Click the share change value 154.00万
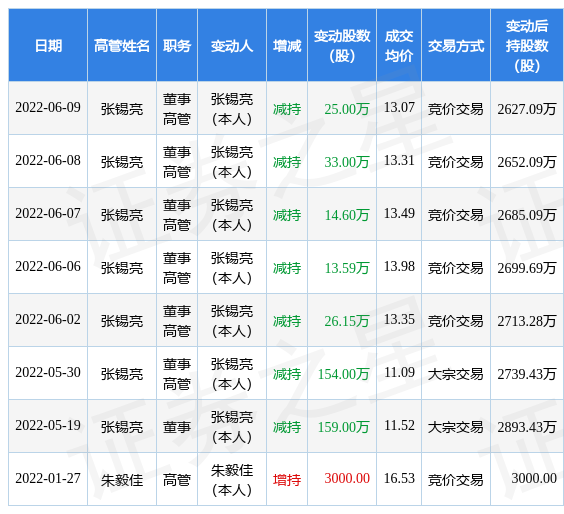Image resolution: width=564 pixels, height=514 pixels. pos(344,374)
